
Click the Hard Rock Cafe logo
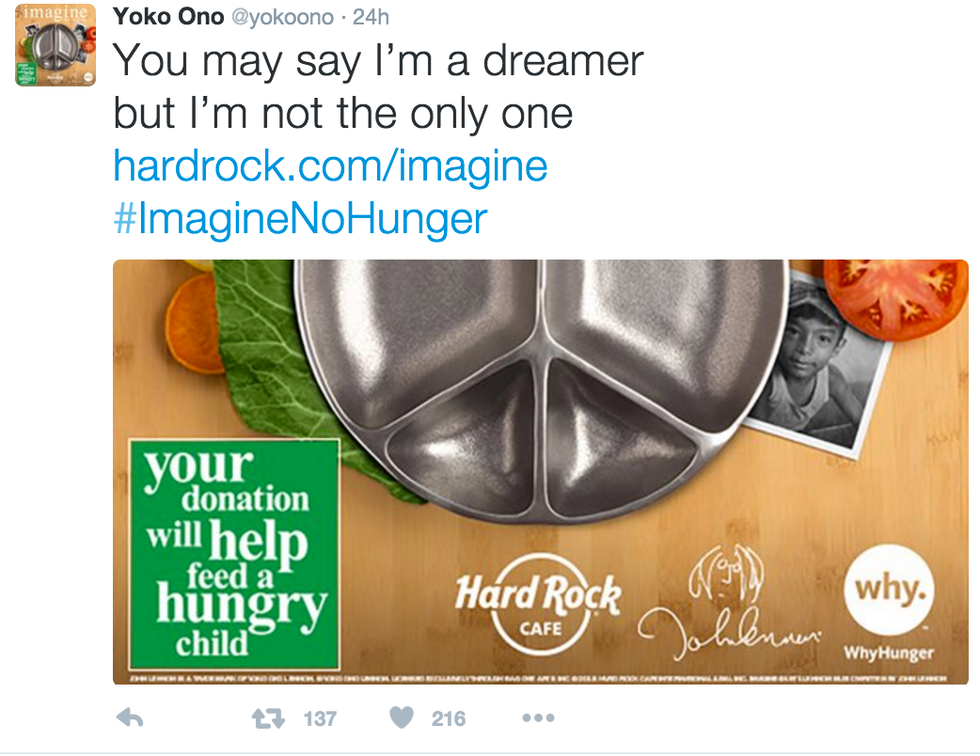click(x=539, y=604)
